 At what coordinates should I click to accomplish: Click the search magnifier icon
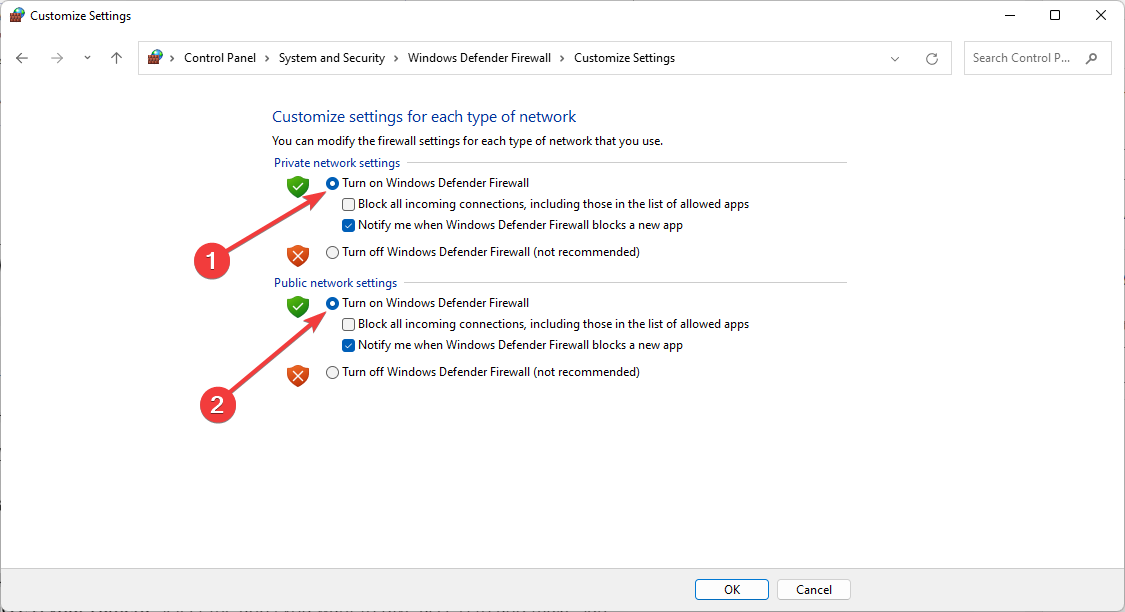1091,58
